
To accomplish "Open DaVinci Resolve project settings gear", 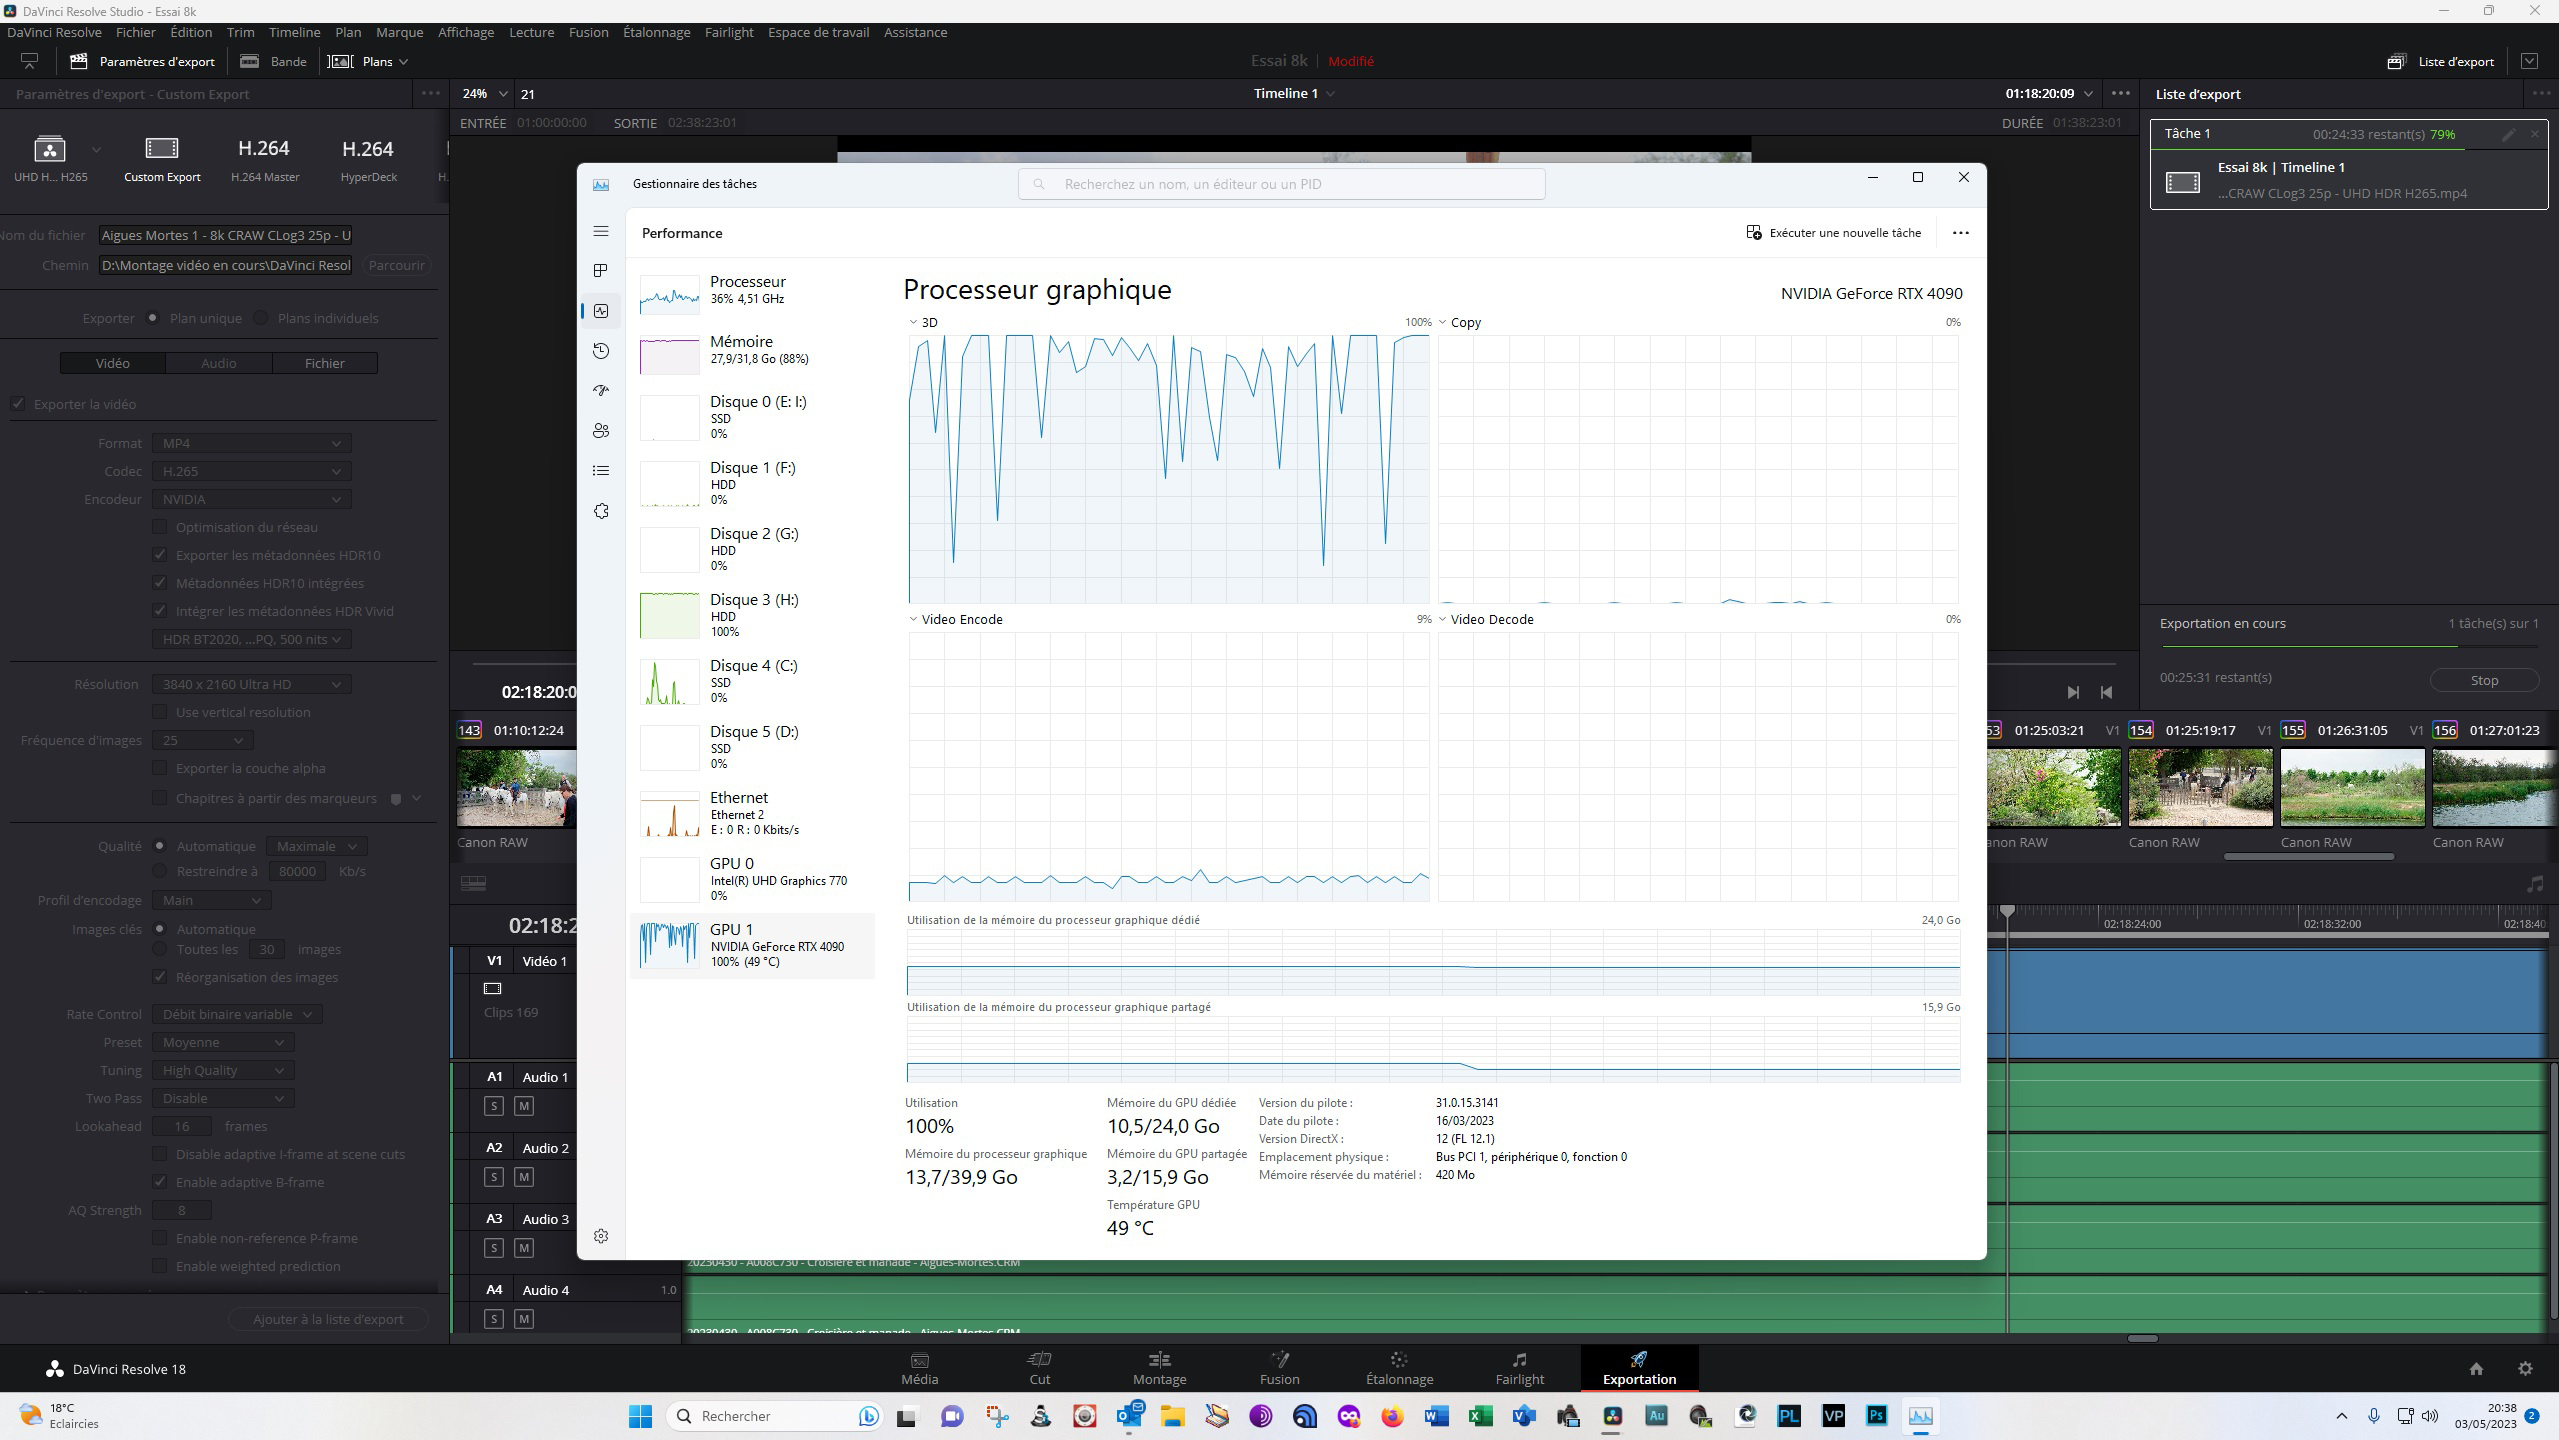I will pos(2525,1369).
